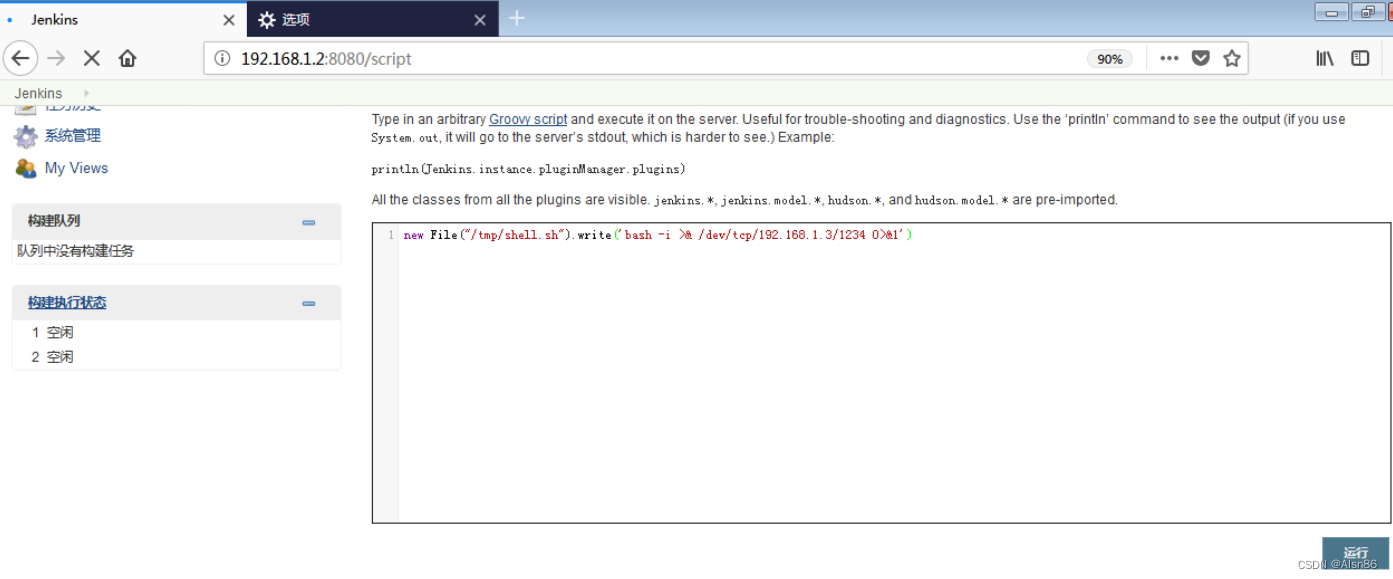Image resolution: width=1393 pixels, height=579 pixels.
Task: Click the 构建队列 panel heading
Action: [54, 221]
